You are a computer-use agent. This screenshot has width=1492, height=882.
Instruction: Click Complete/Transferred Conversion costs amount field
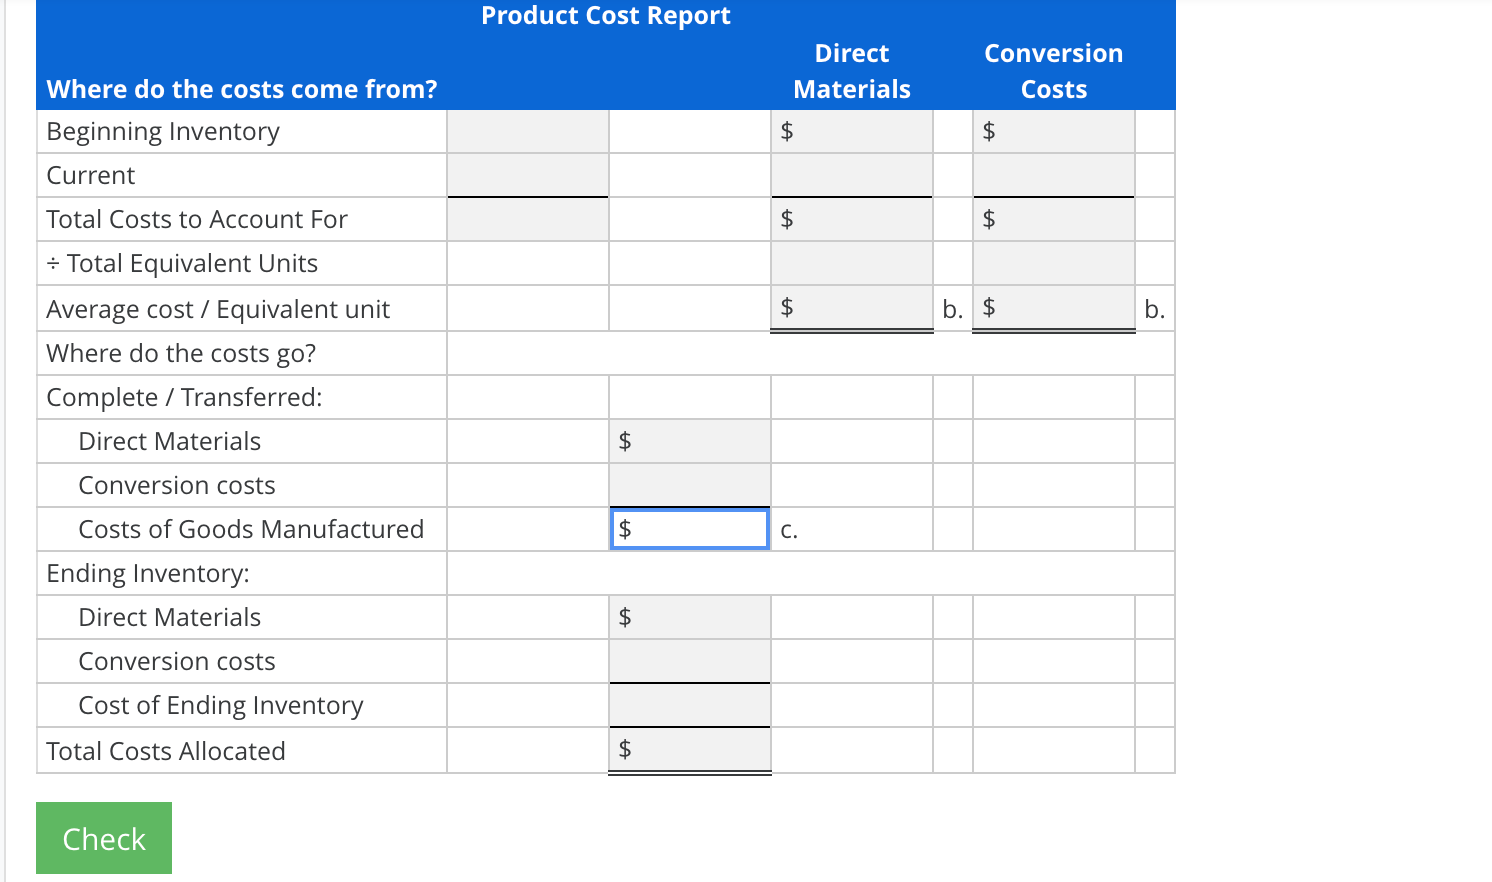690,485
